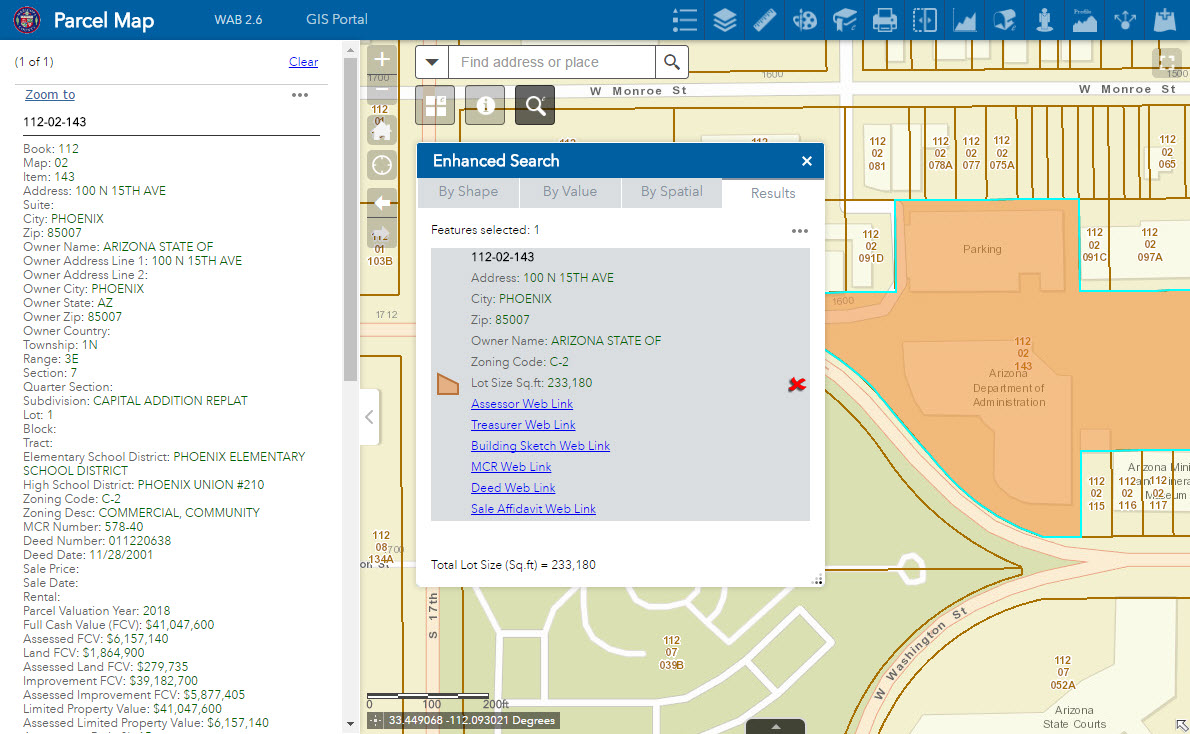Go to the default home extent

[381, 130]
